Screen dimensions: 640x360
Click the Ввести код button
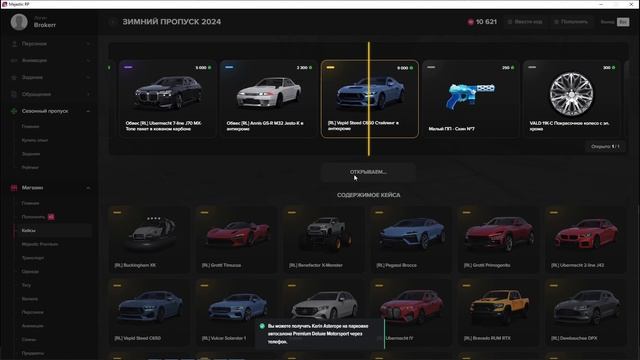click(525, 22)
